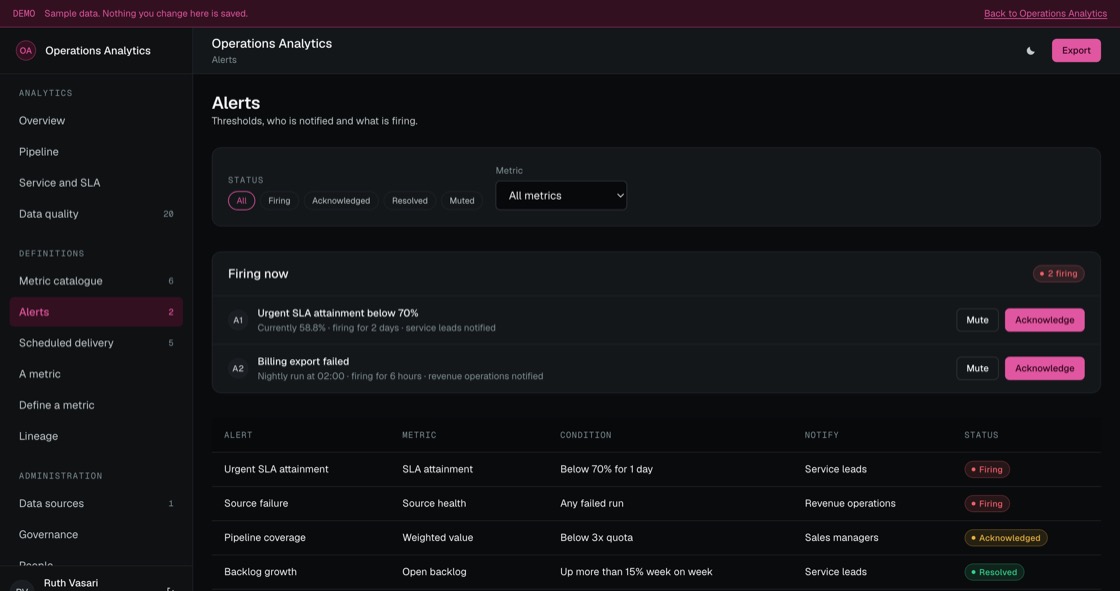Screen dimensions: 1120x591
Task: Click the 2 firing badge
Action: point(1059,274)
